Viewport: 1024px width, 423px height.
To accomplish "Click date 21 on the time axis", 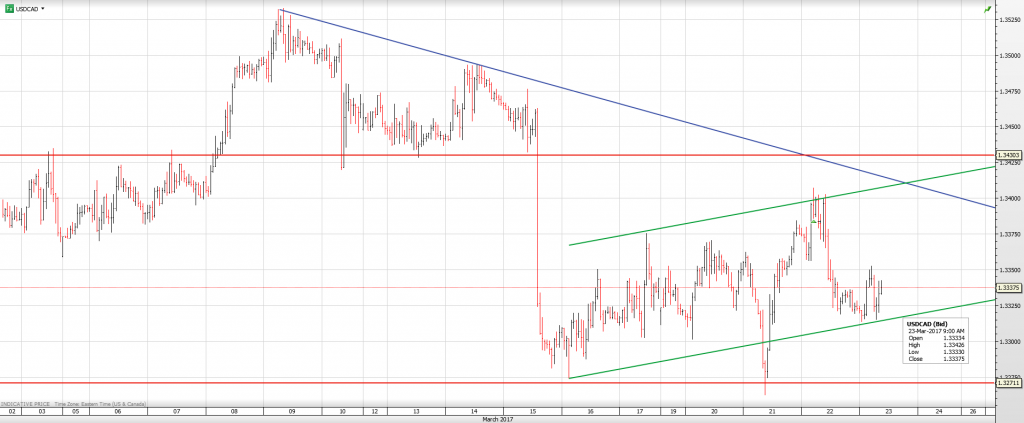I will click(x=772, y=410).
